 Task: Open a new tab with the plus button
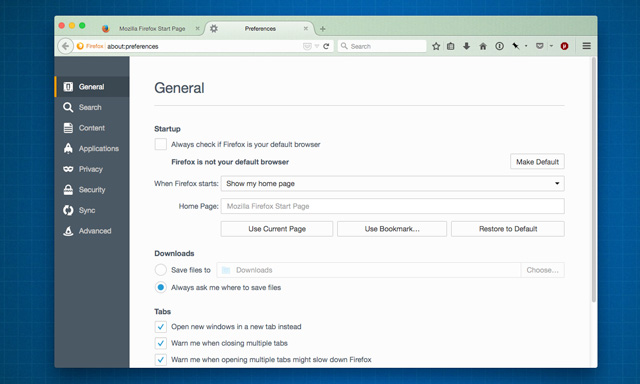click(323, 29)
